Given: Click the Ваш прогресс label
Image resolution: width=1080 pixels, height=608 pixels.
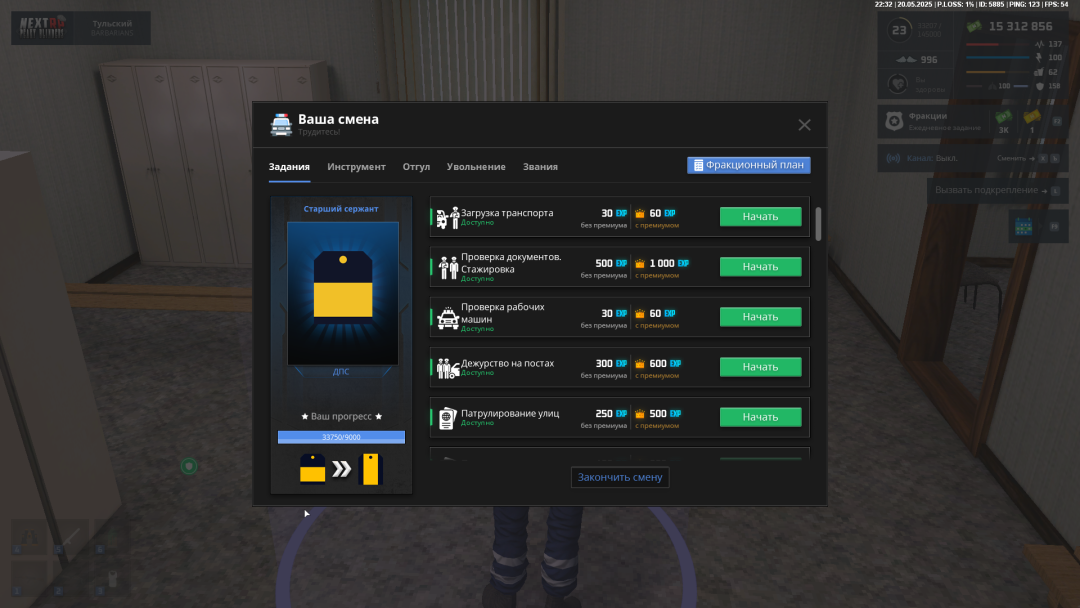Looking at the screenshot, I should click(341, 417).
